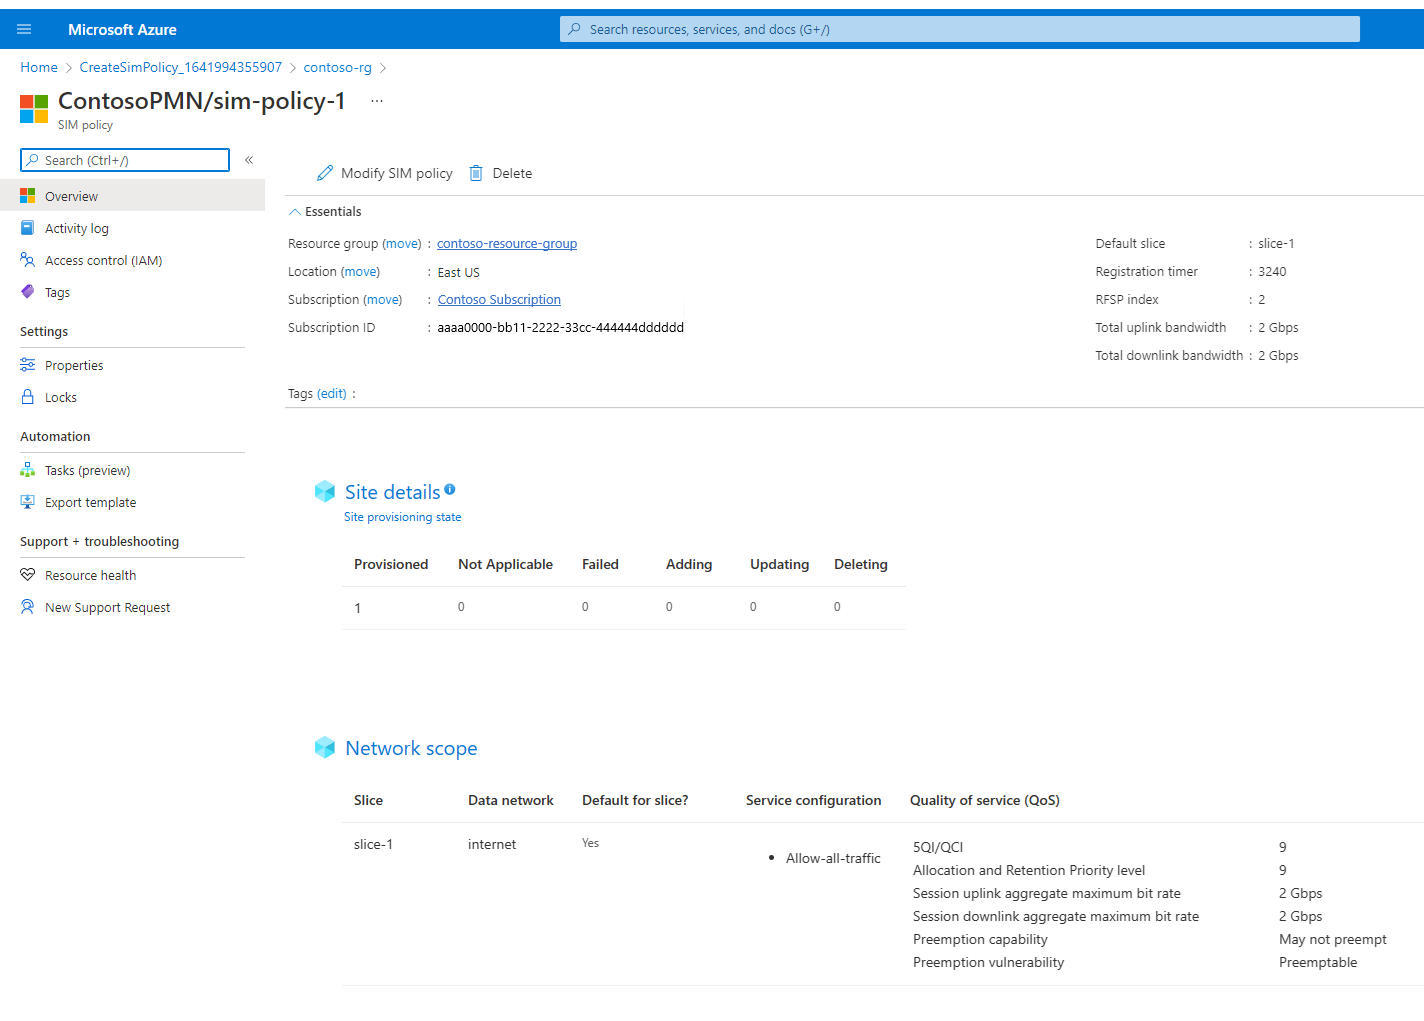Click slice-1 in Network scope table
This screenshot has width=1424, height=1021.
pos(373,844)
